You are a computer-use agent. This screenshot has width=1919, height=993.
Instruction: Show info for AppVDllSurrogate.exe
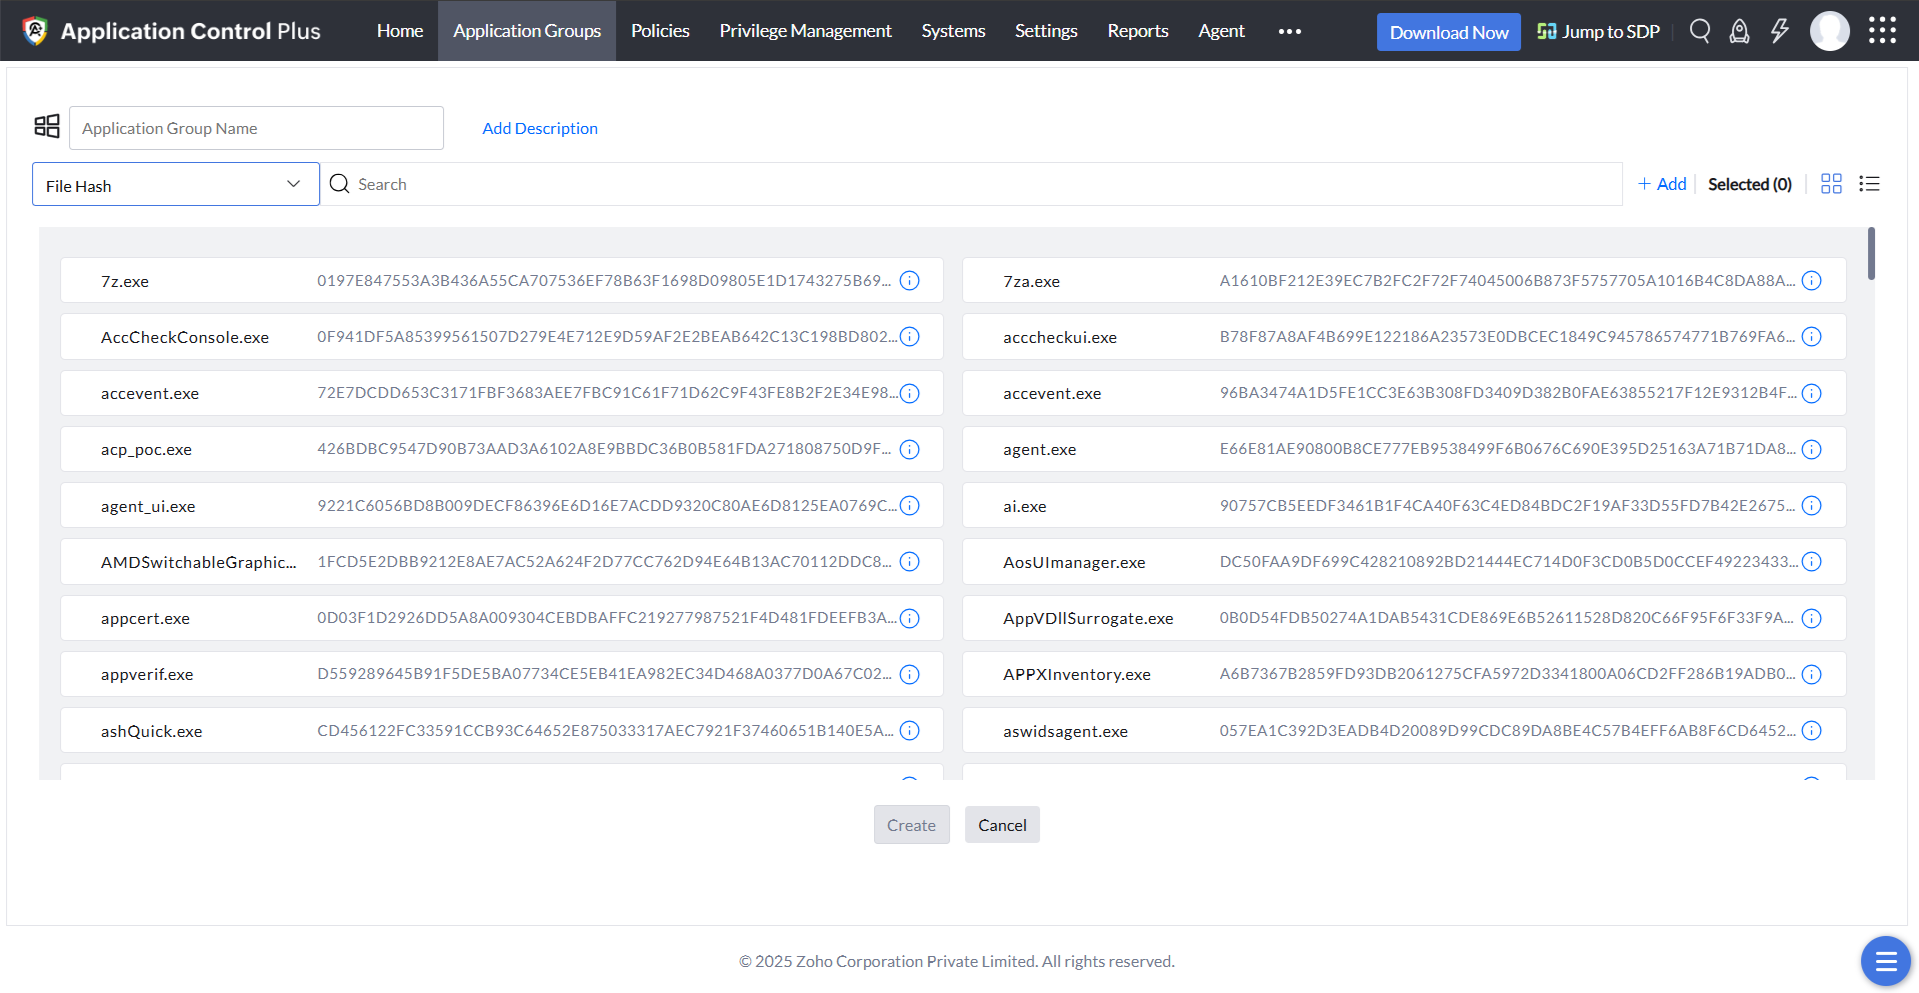click(x=1812, y=618)
